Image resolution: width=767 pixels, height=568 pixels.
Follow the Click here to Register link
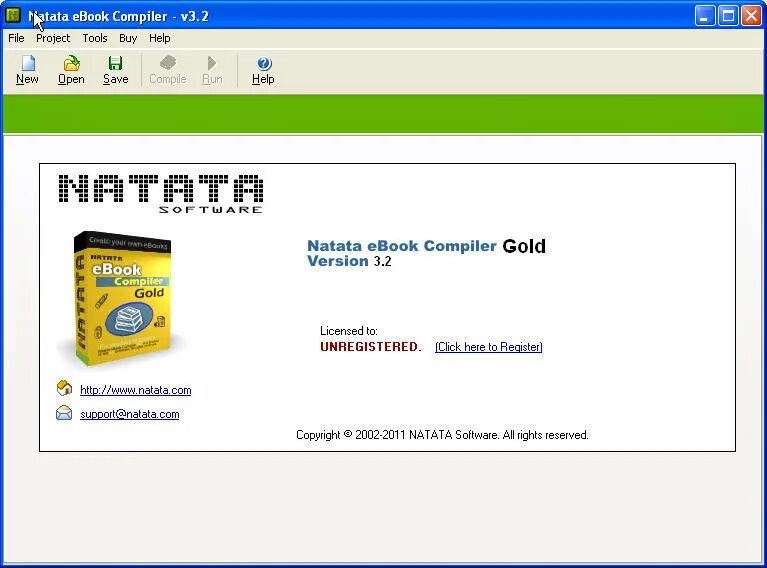pos(489,347)
